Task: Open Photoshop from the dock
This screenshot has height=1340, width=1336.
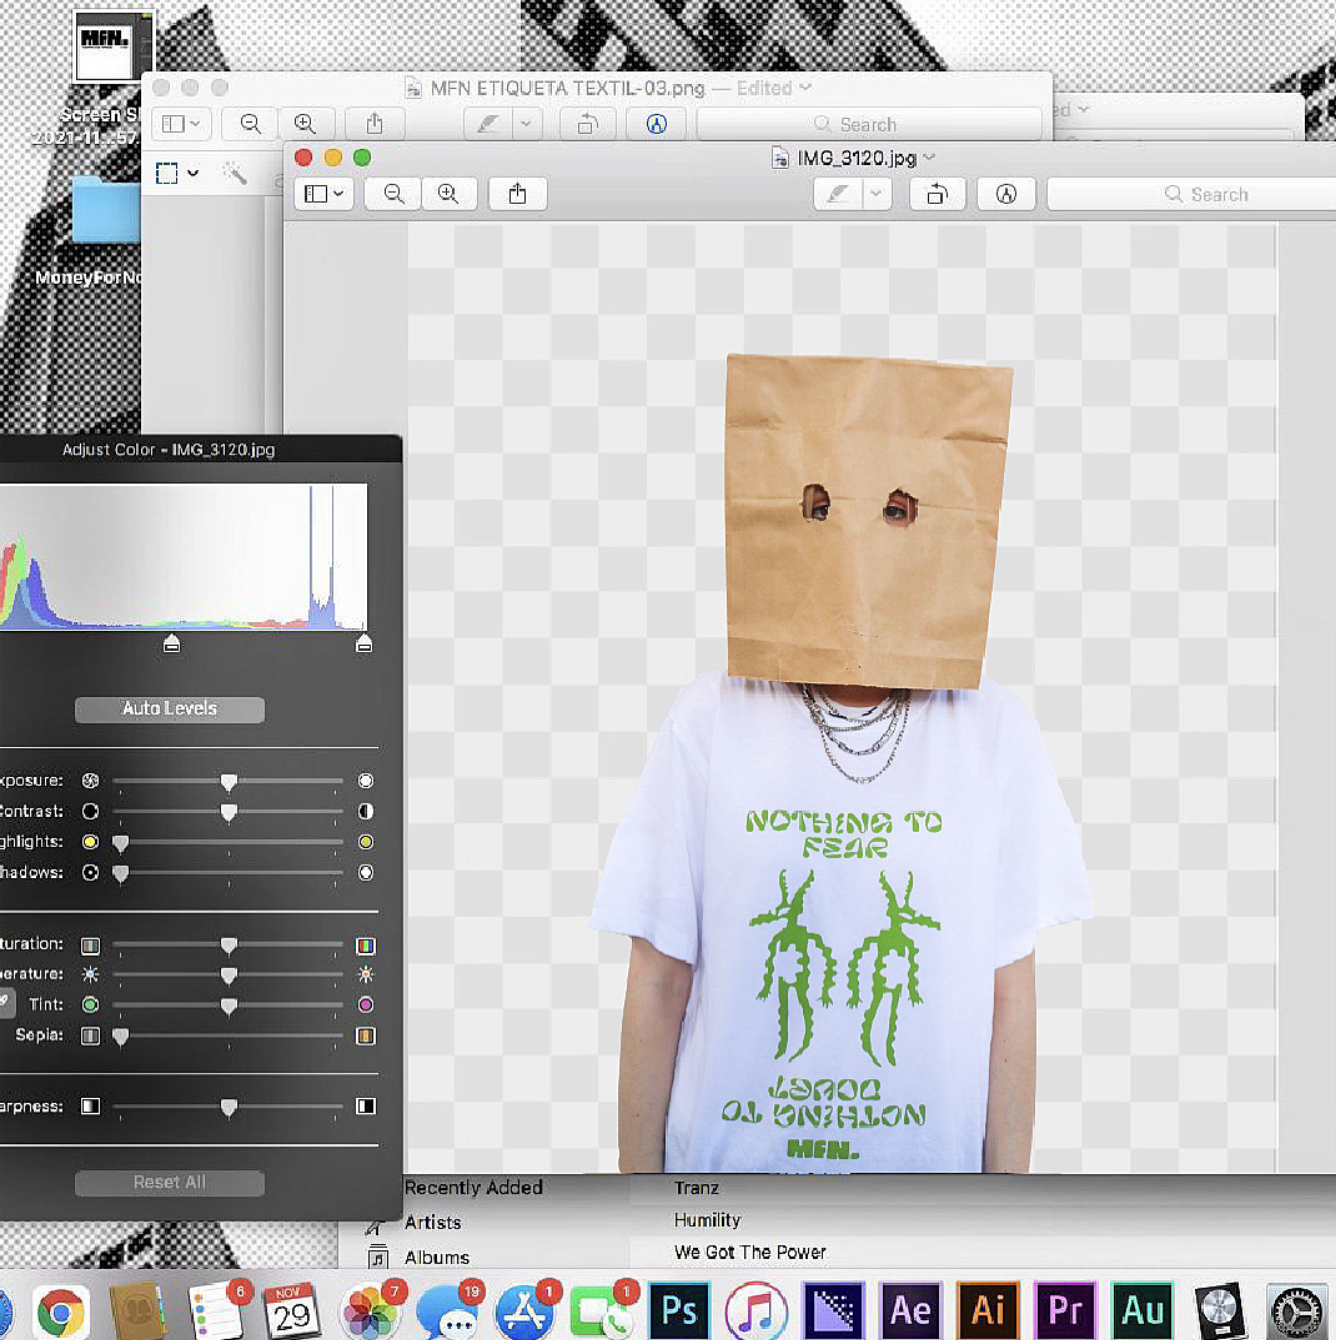Action: pyautogui.click(x=679, y=1309)
